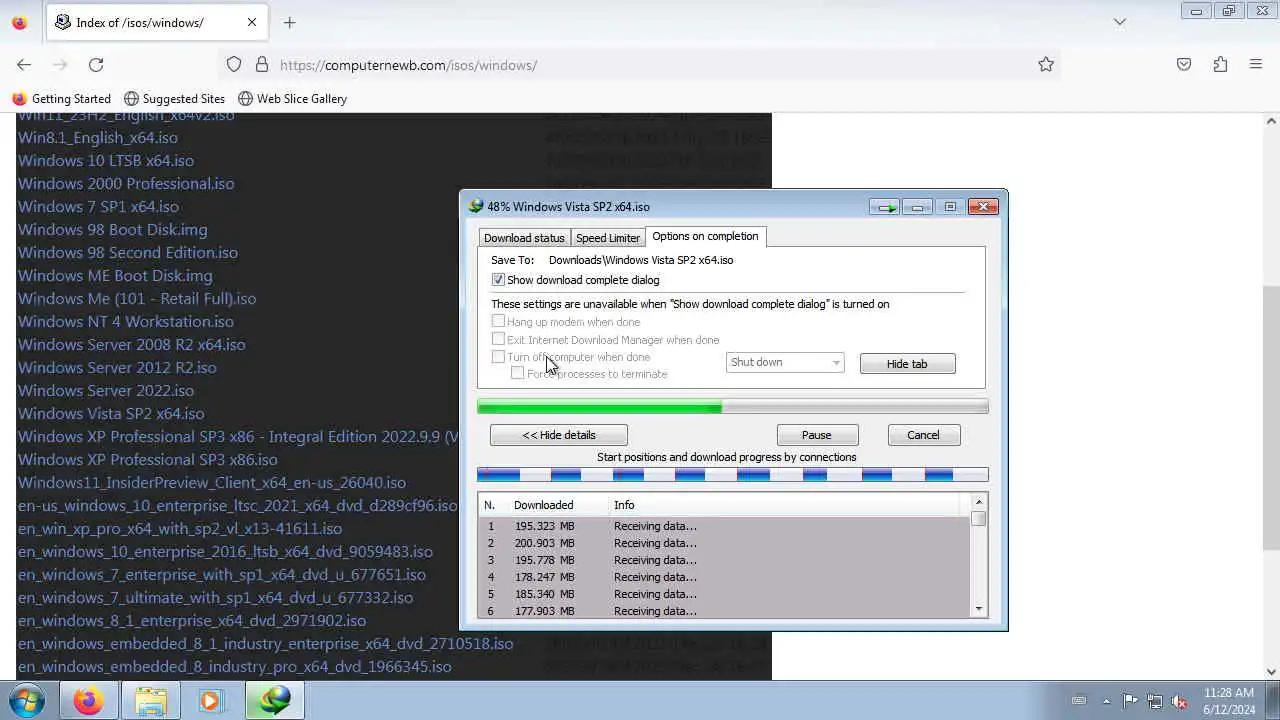Click the network tray icon
This screenshot has width=1280, height=720.
1155,701
